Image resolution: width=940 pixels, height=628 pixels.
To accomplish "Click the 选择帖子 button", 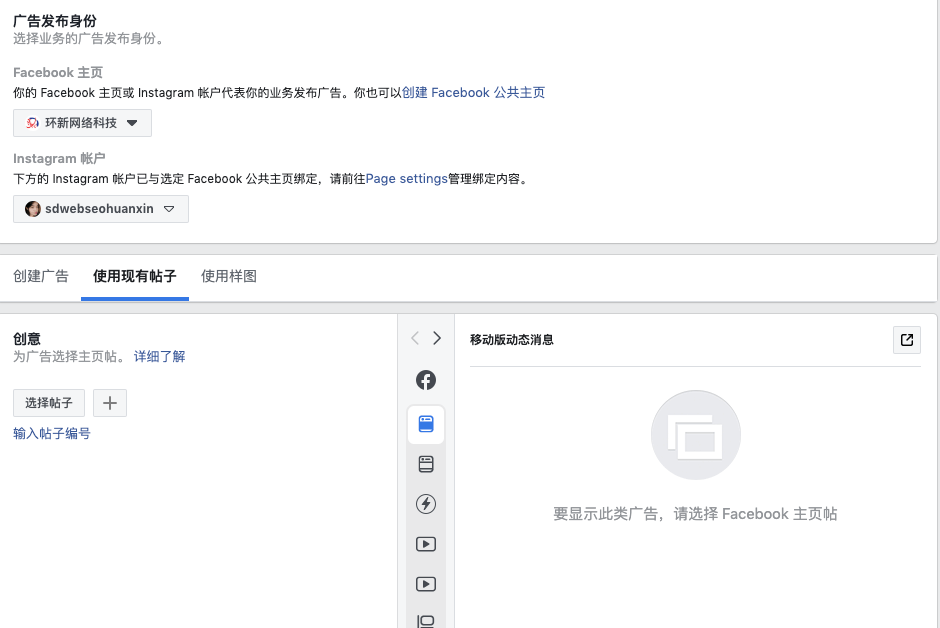I will click(x=49, y=403).
